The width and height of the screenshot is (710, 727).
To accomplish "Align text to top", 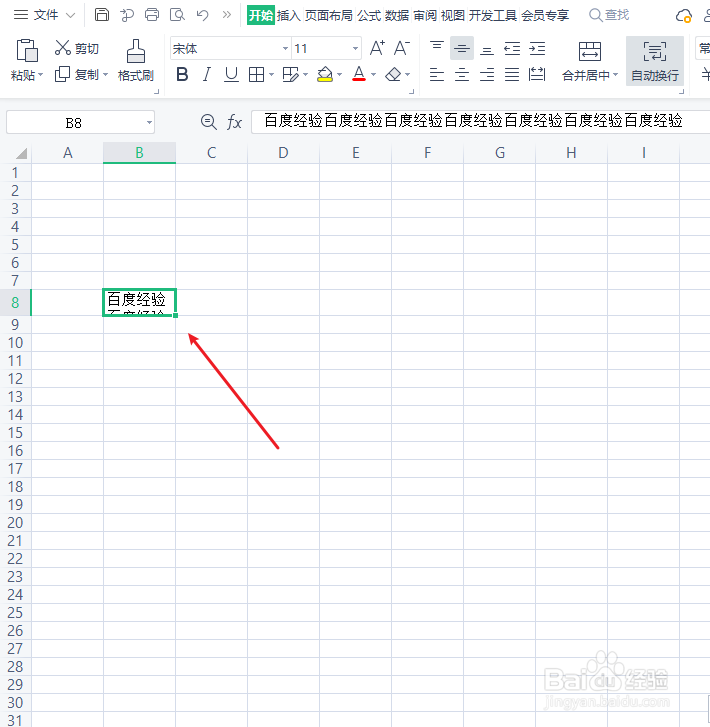I will [x=437, y=47].
